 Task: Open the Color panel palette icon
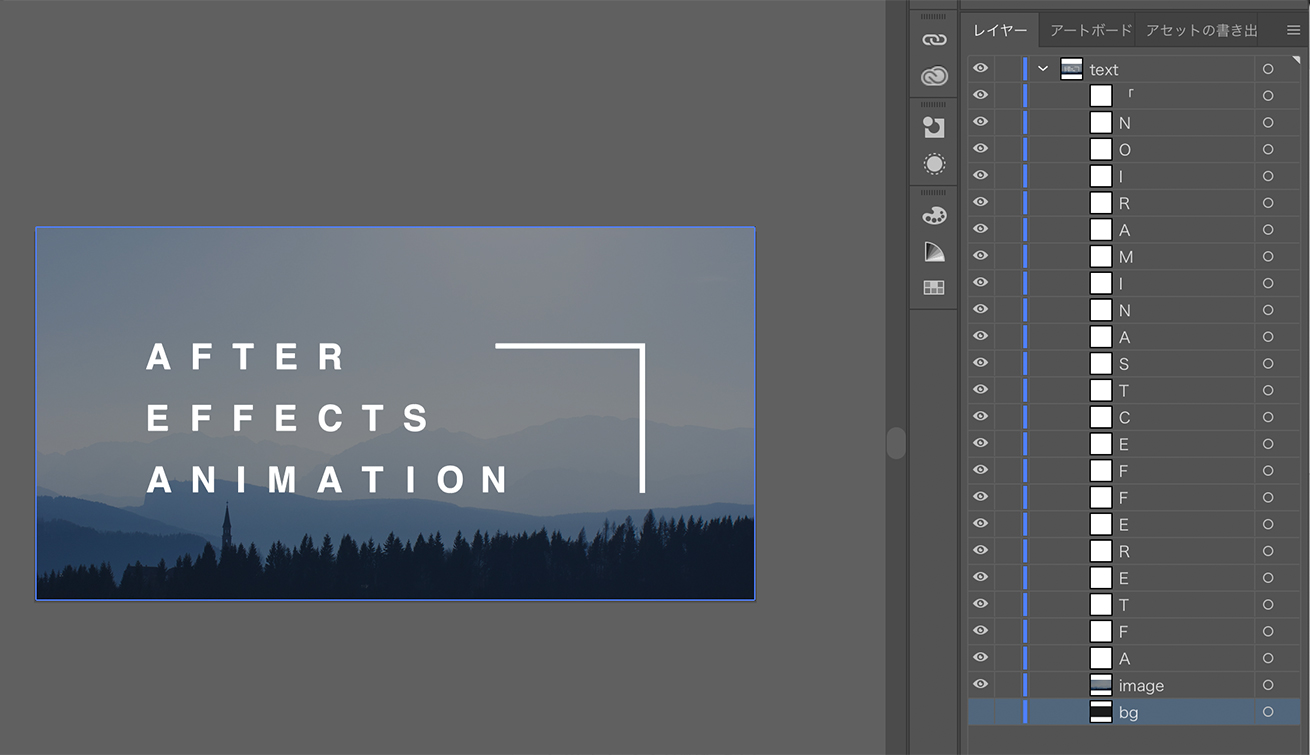(933, 215)
